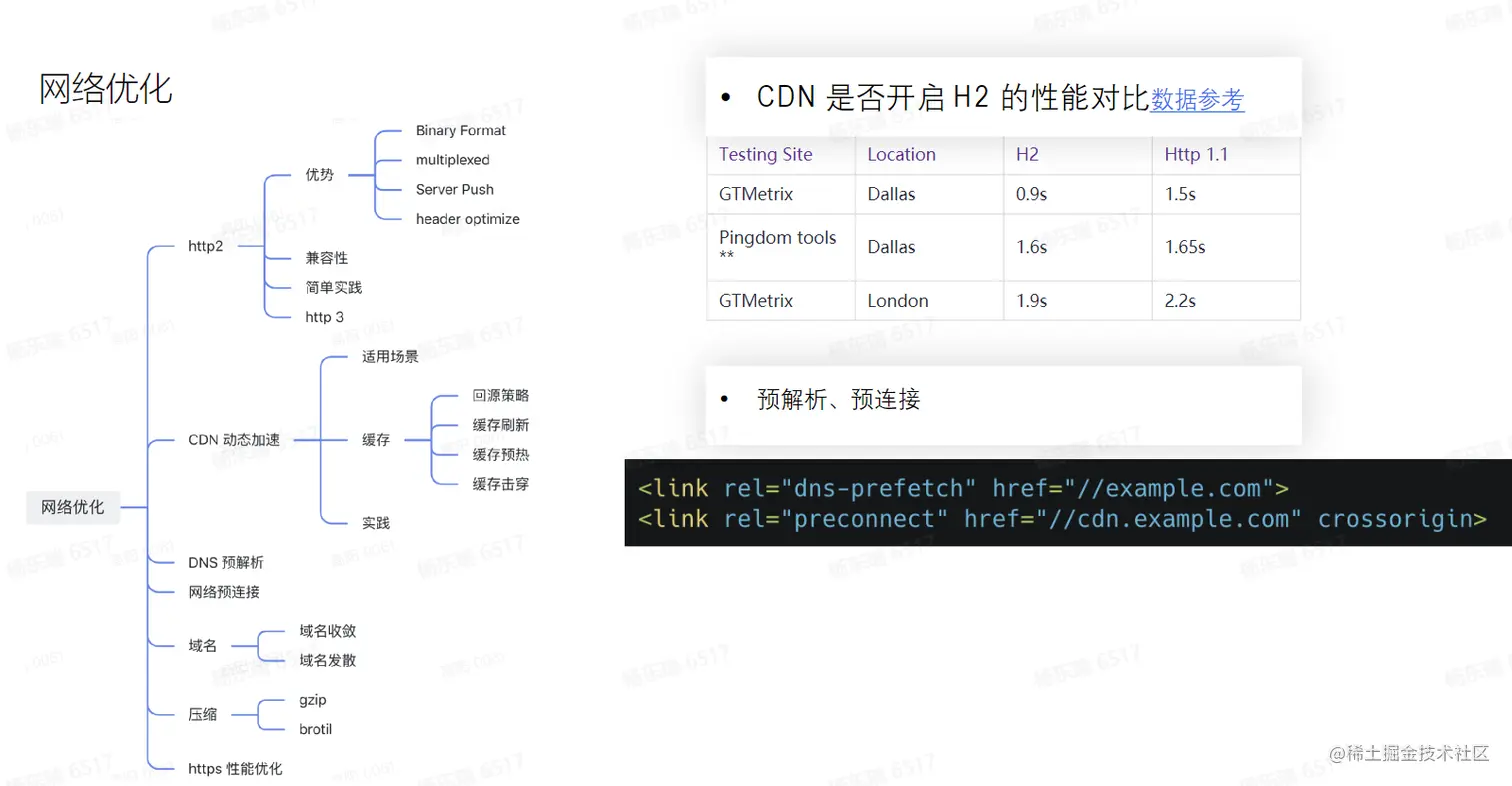Click the 适用场景 node
The image size is (1512, 786).
[390, 356]
